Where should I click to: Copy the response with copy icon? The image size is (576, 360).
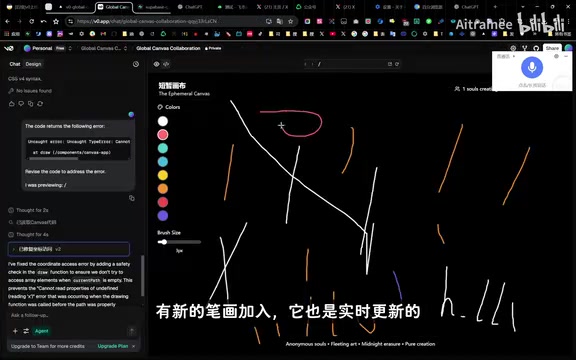[30, 104]
